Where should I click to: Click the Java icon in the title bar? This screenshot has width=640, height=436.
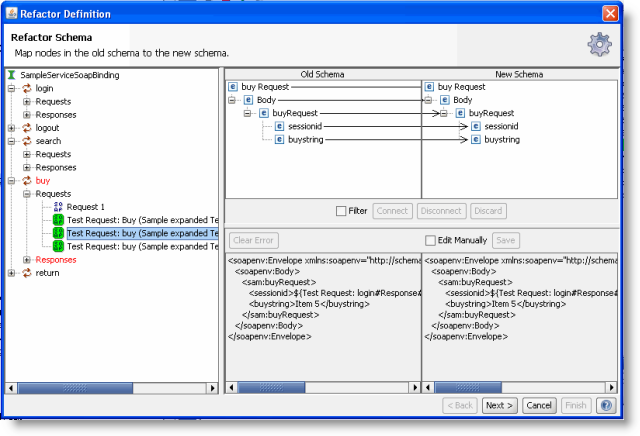pyautogui.click(x=12, y=13)
